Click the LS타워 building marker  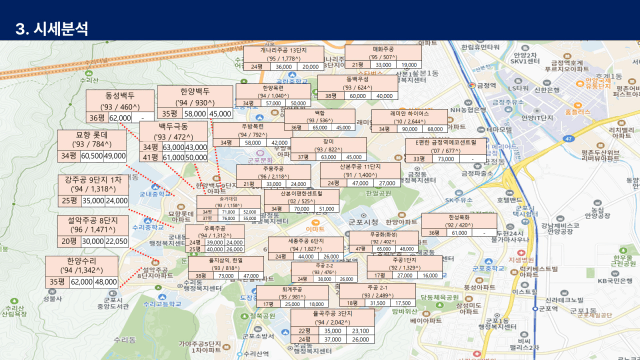518,81
